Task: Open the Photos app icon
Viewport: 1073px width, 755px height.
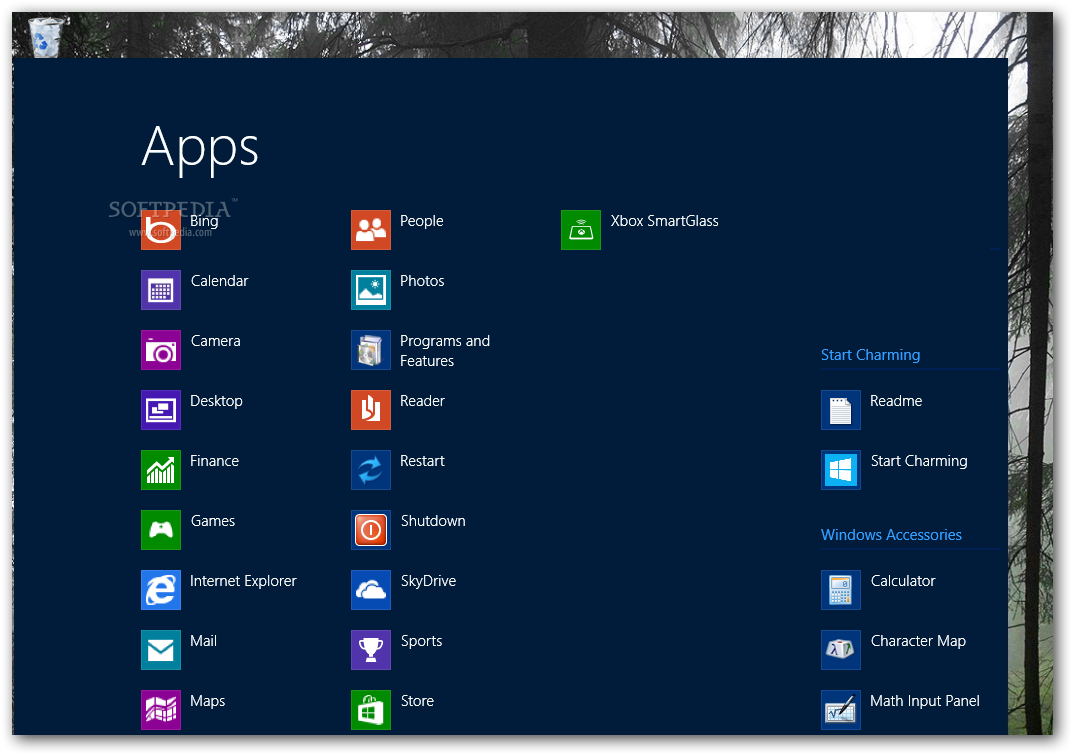Action: coord(371,290)
